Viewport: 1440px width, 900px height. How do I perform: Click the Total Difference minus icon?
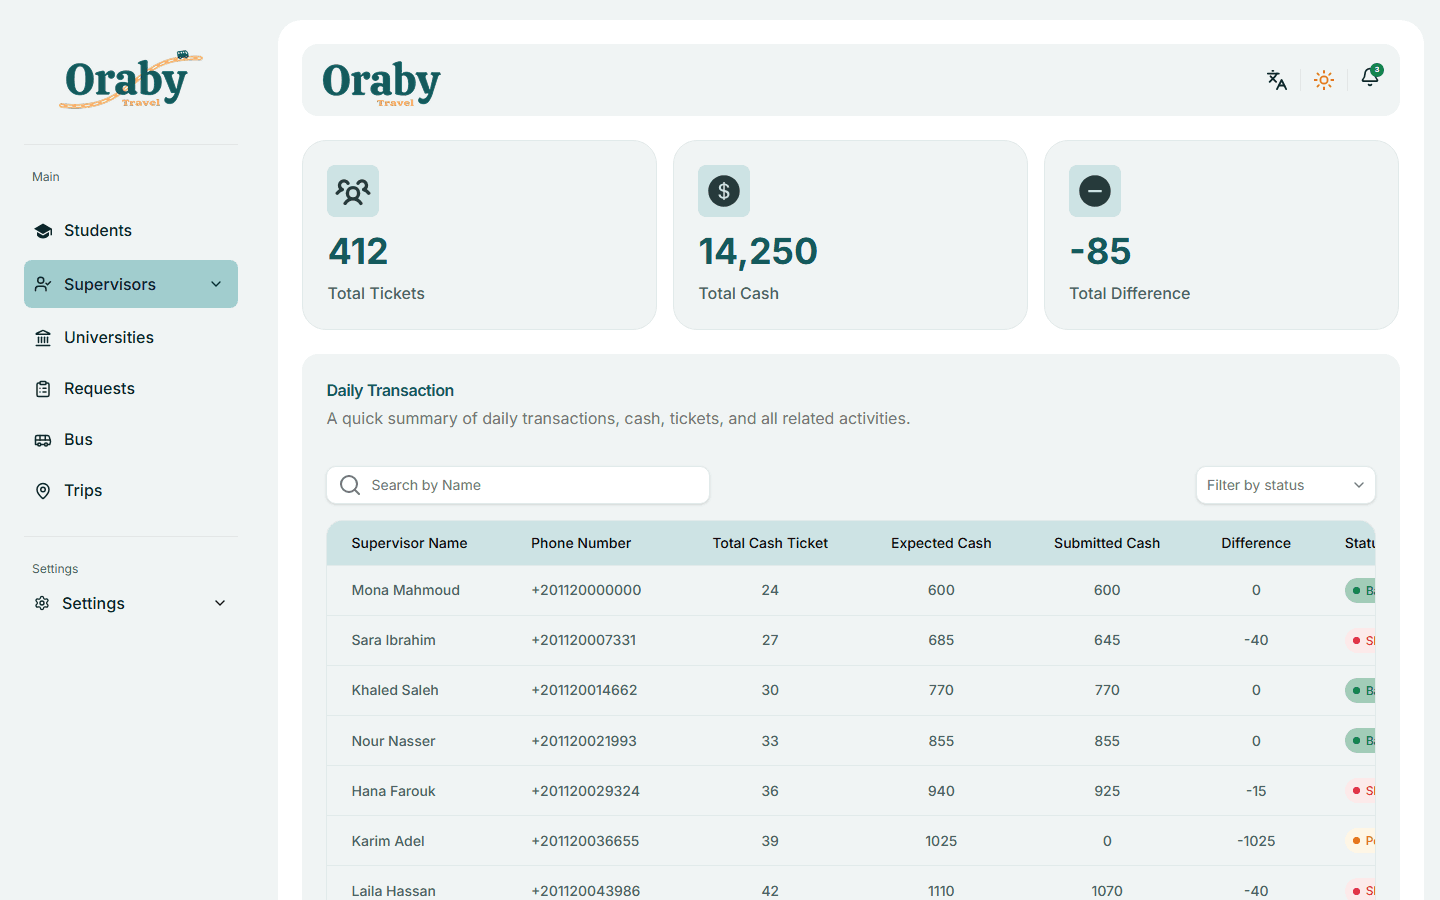click(x=1095, y=191)
